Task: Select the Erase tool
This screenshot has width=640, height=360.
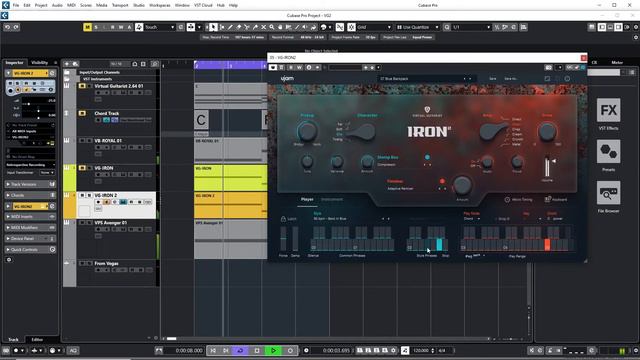Action: pos(239,27)
